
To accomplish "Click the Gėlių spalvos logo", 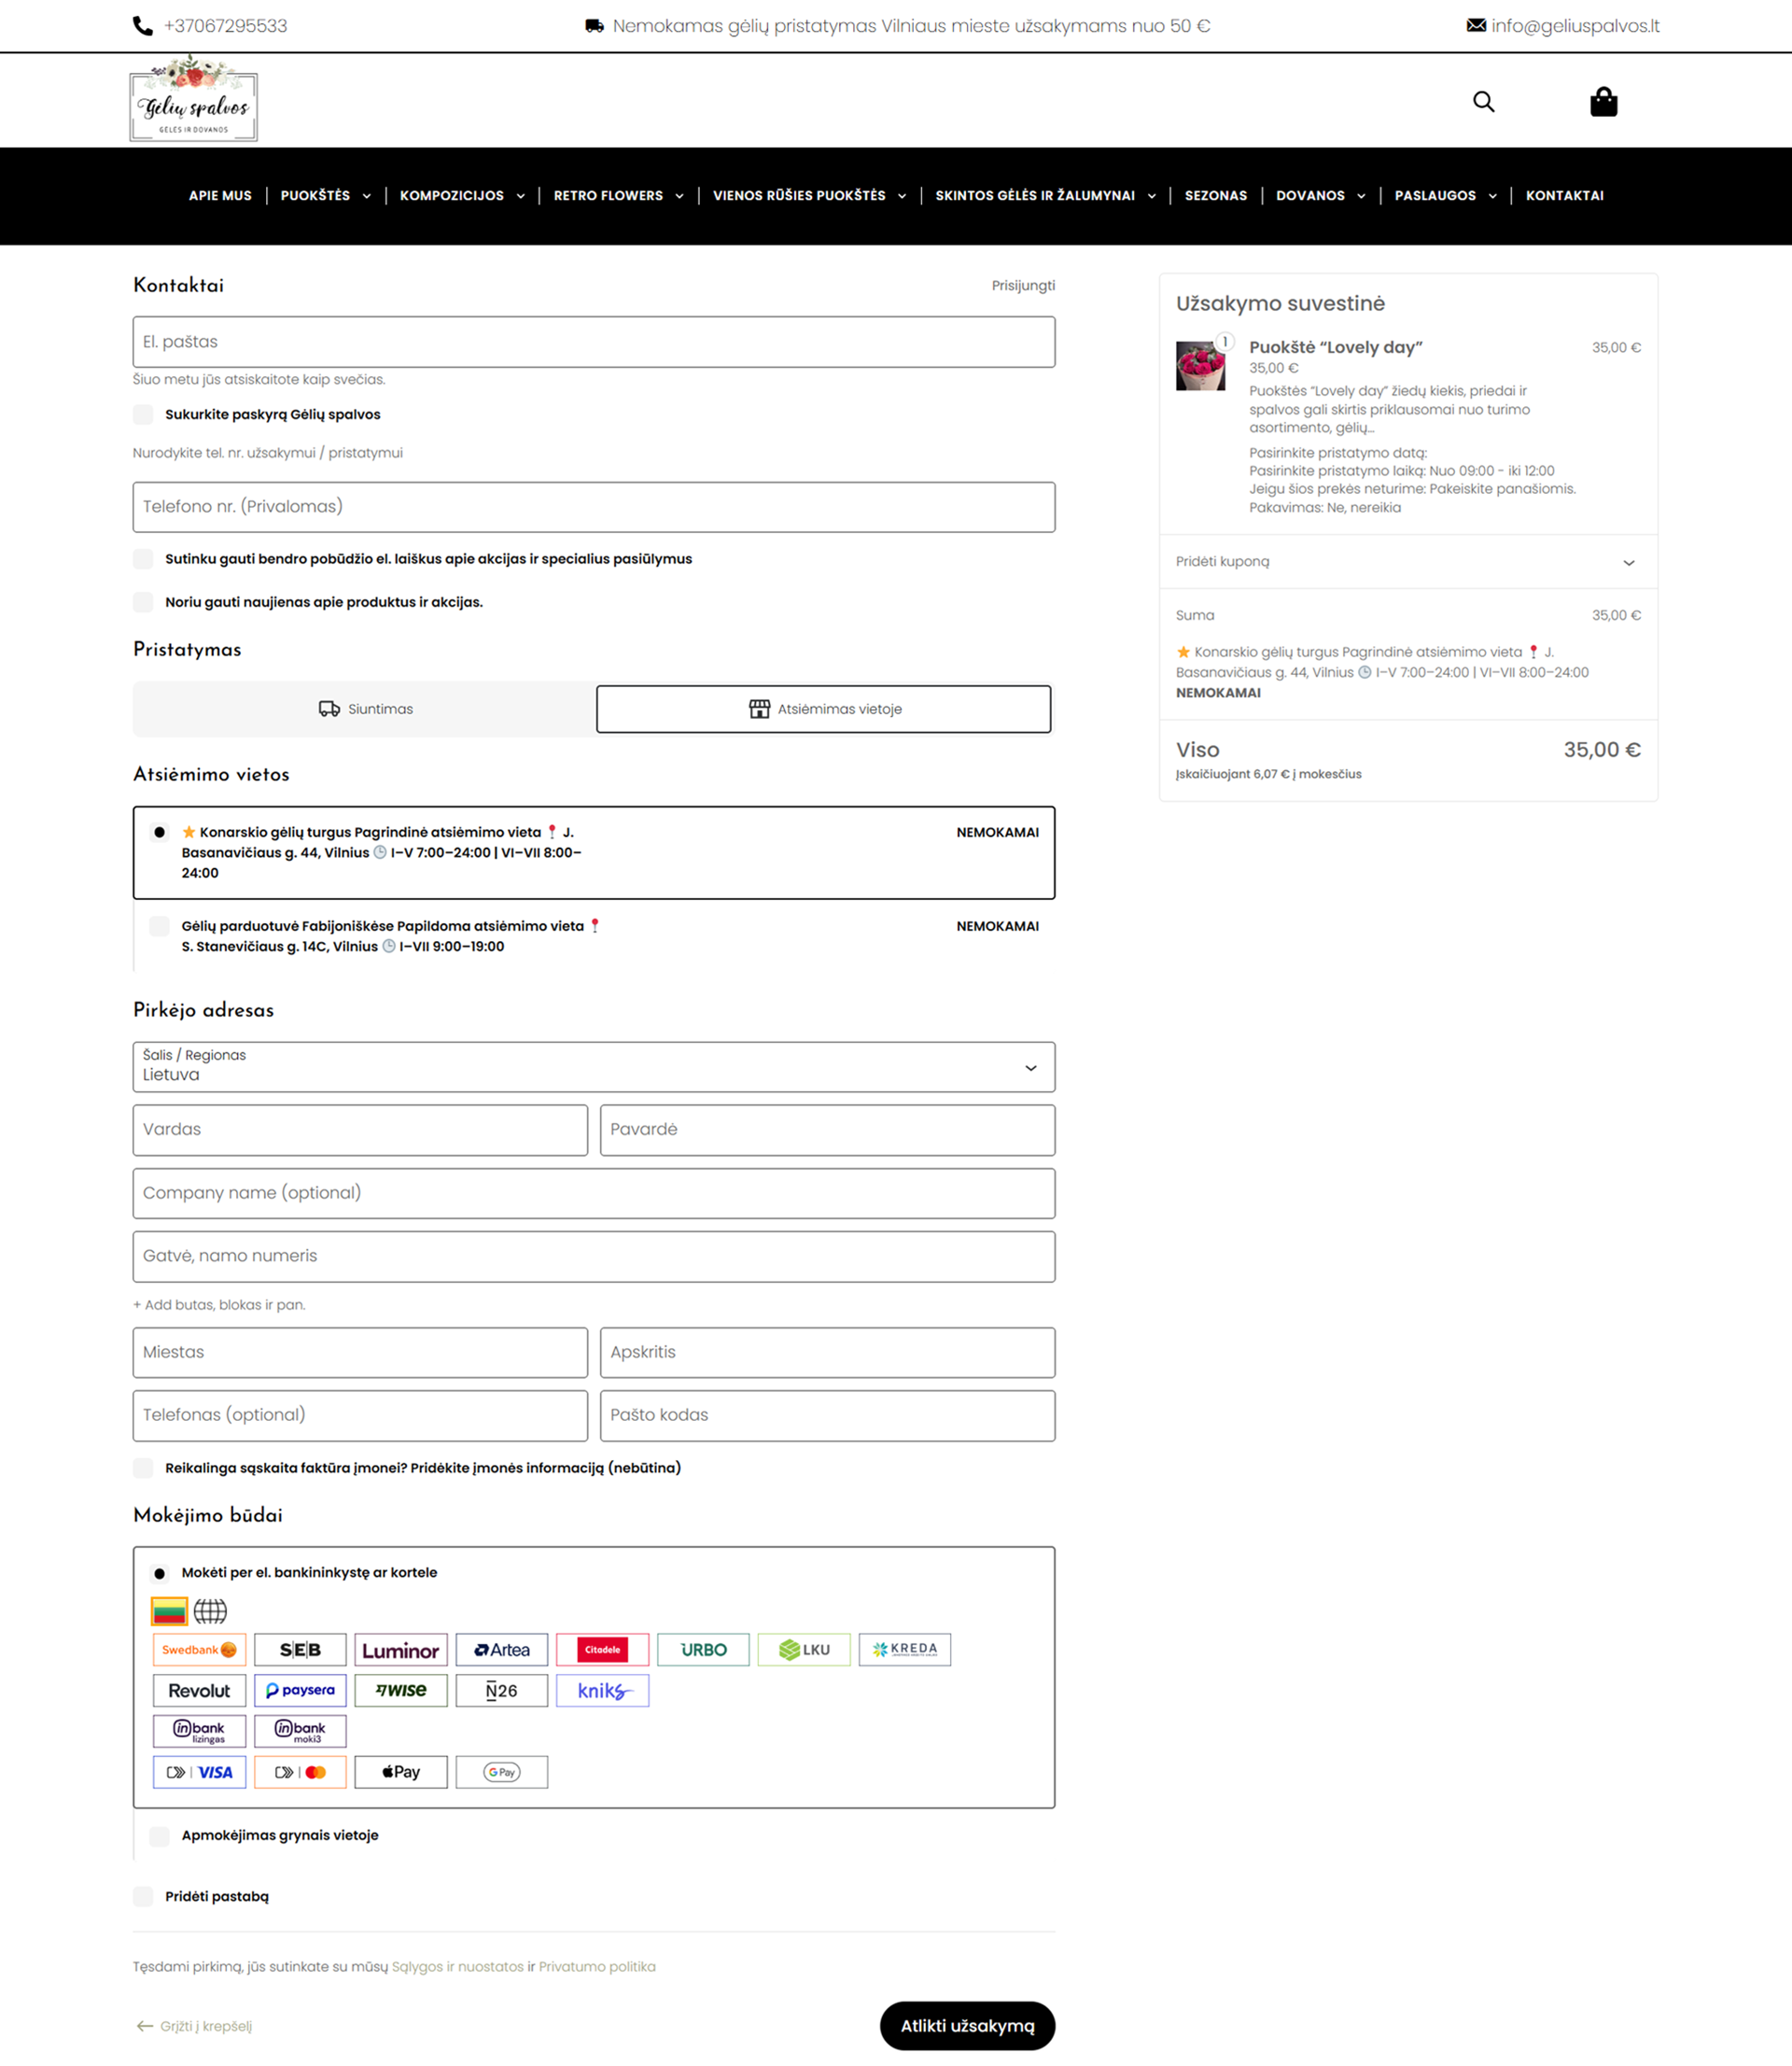I will coord(193,100).
